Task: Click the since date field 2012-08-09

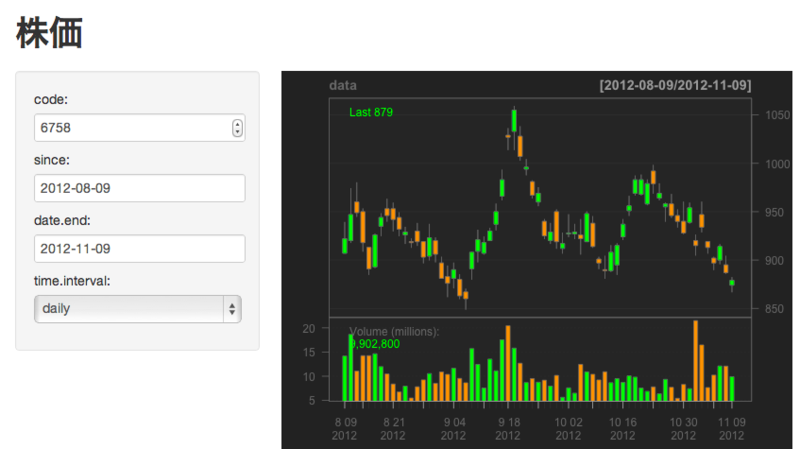Action: [139, 188]
